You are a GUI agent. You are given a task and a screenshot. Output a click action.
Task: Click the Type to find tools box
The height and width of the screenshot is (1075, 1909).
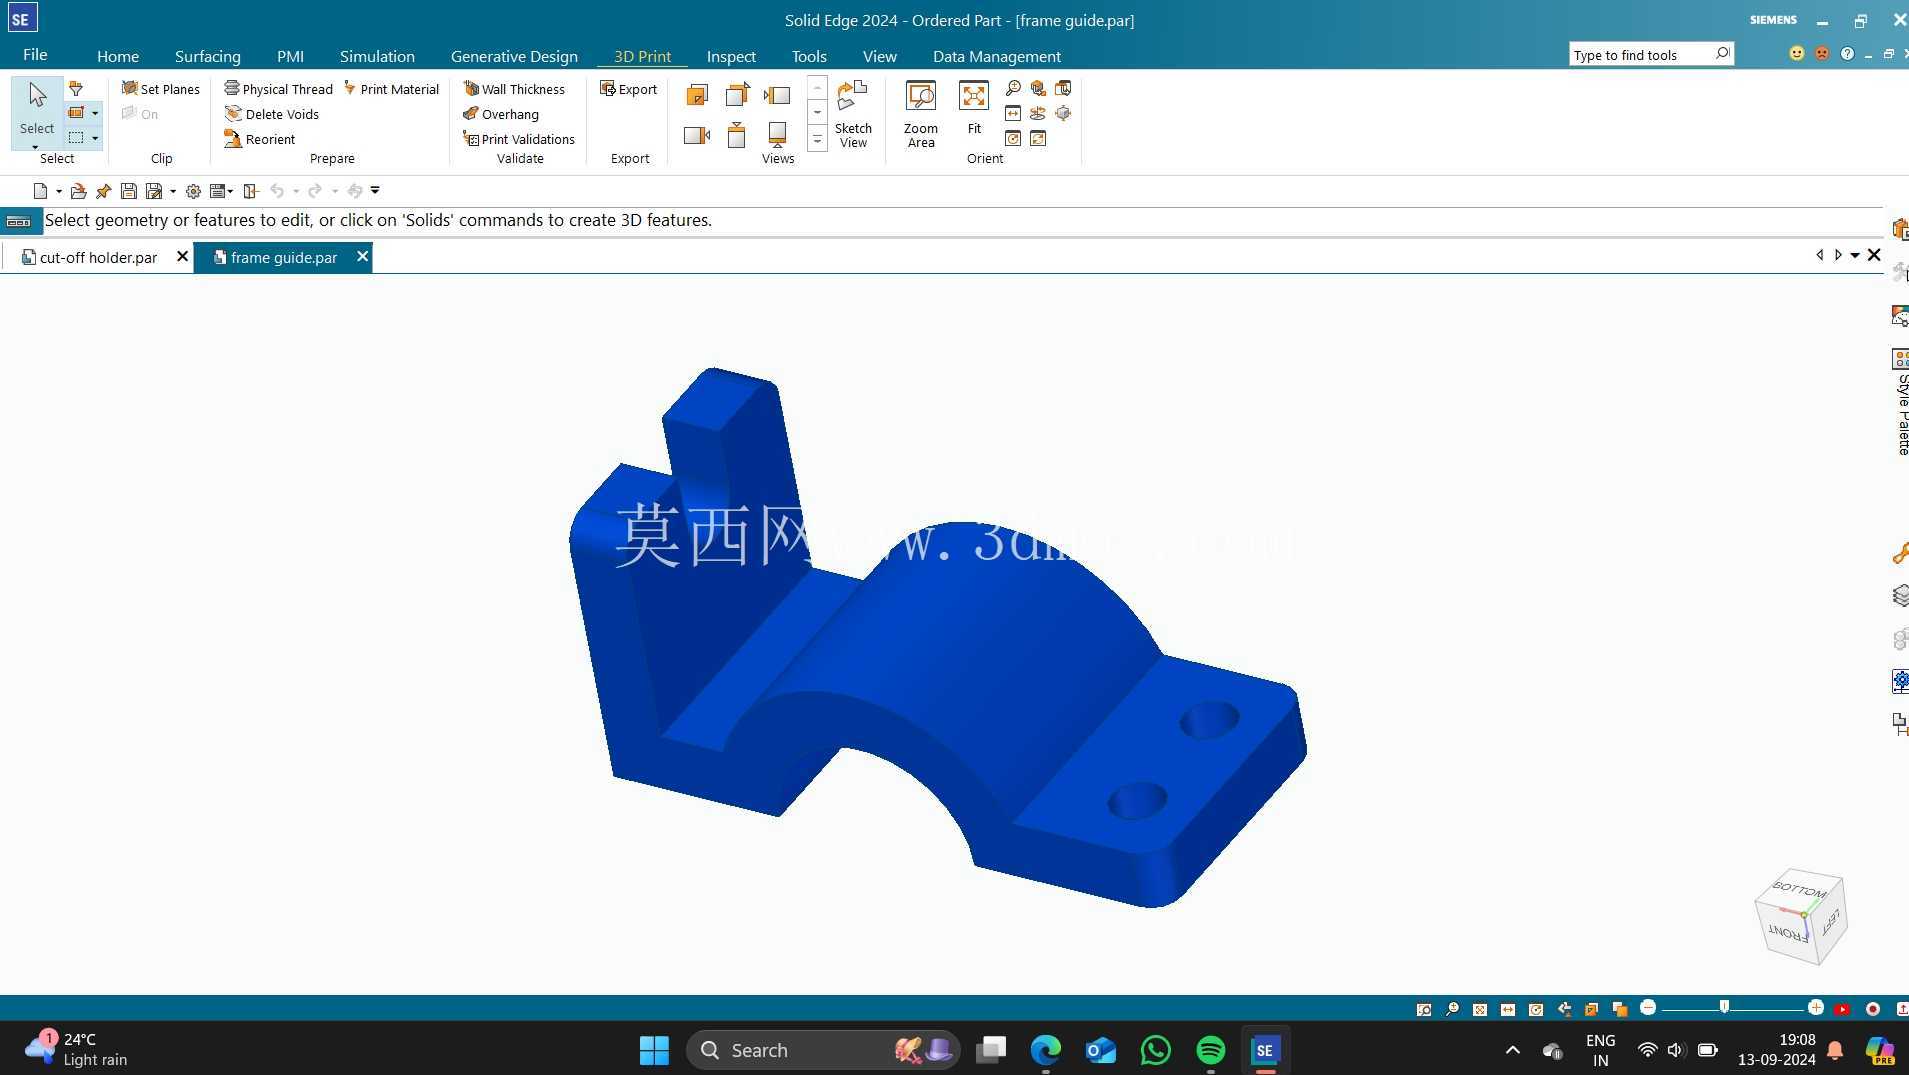tap(1651, 55)
